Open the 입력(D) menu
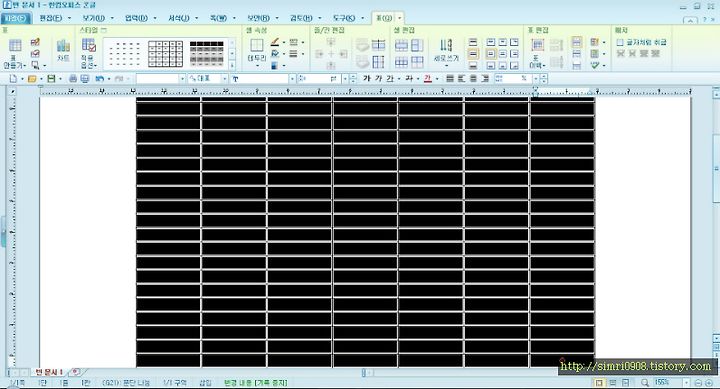720x389 pixels. (136, 18)
